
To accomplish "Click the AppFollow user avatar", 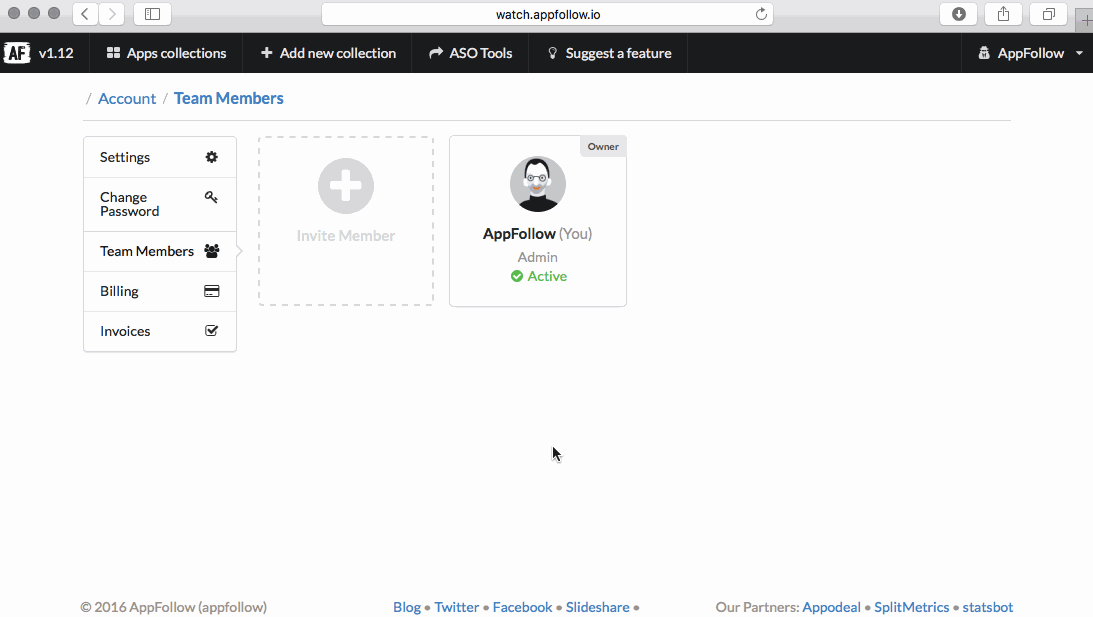I will coord(538,184).
